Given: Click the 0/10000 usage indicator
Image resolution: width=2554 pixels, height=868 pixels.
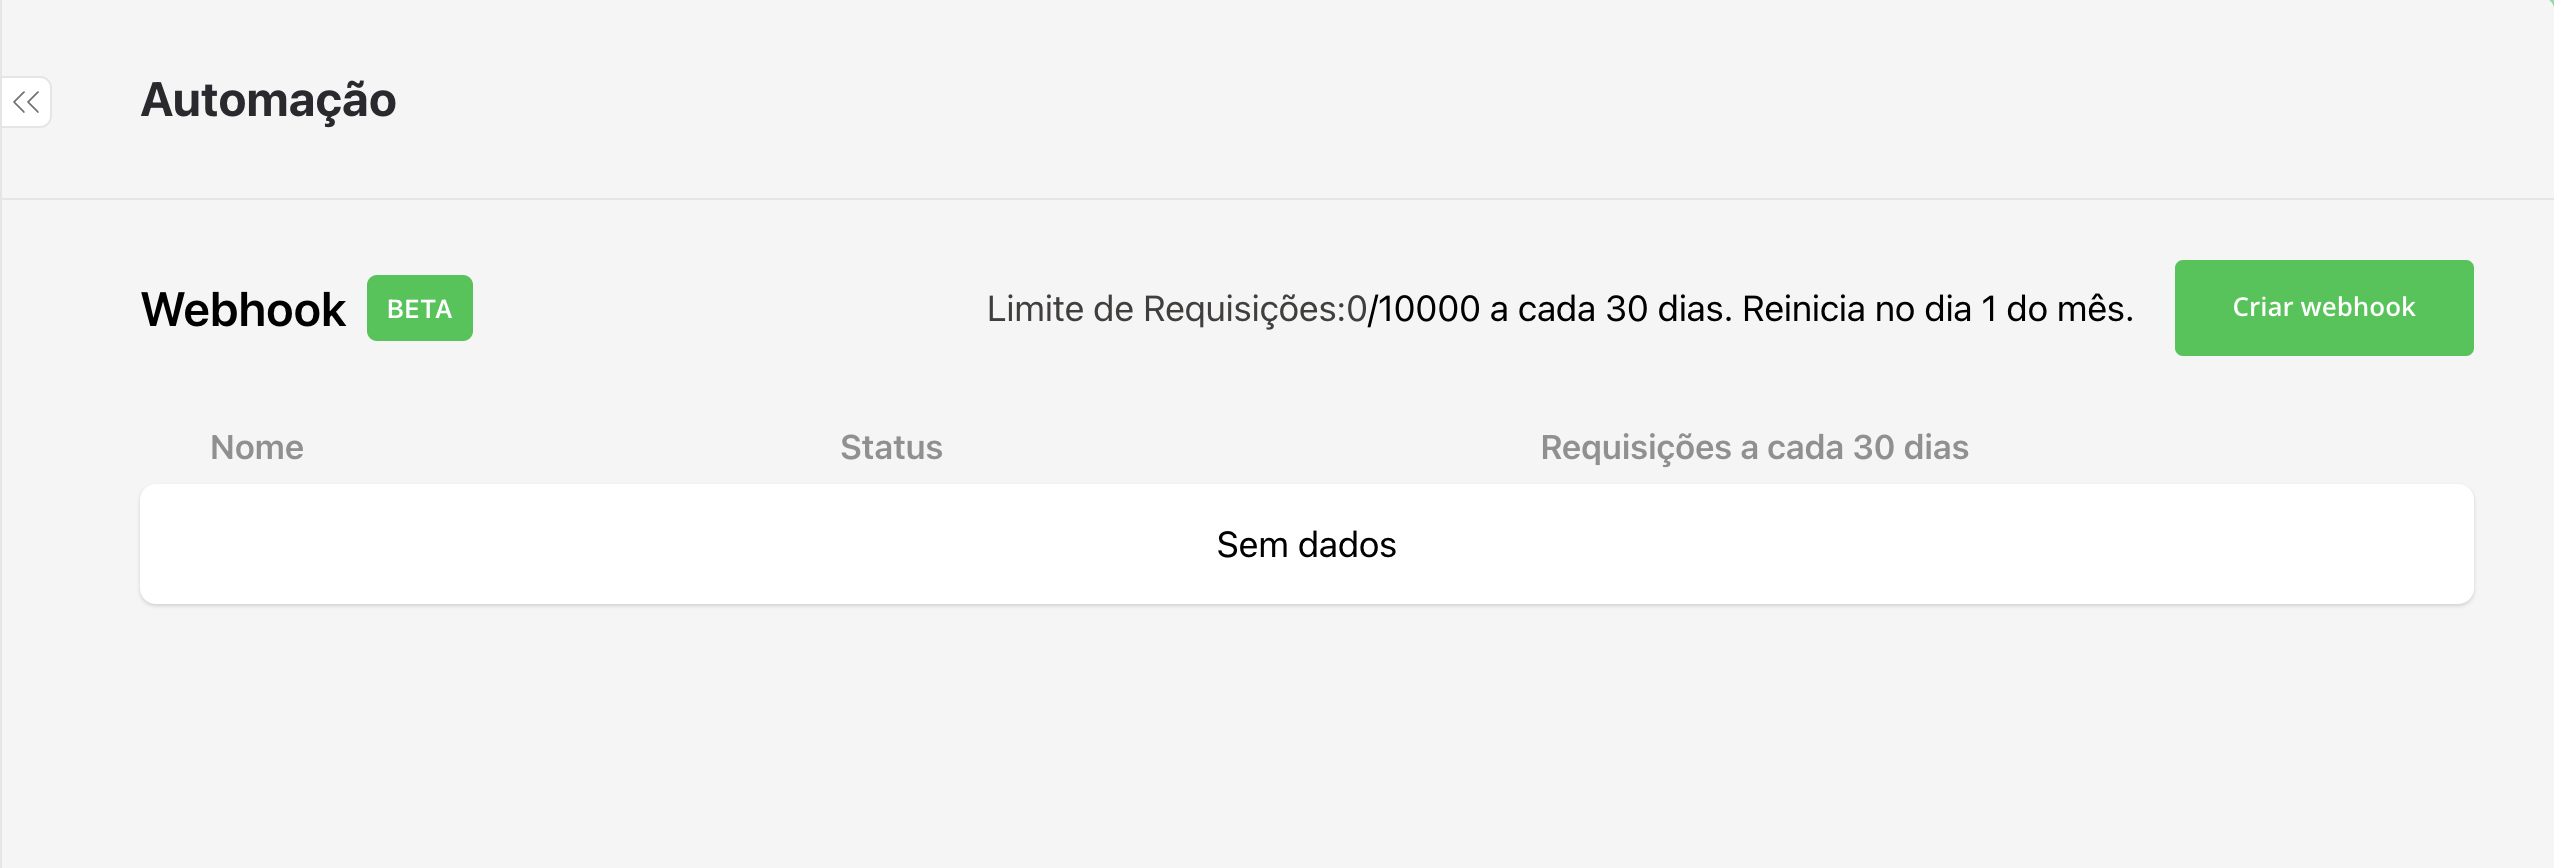Looking at the screenshot, I should (x=1410, y=308).
